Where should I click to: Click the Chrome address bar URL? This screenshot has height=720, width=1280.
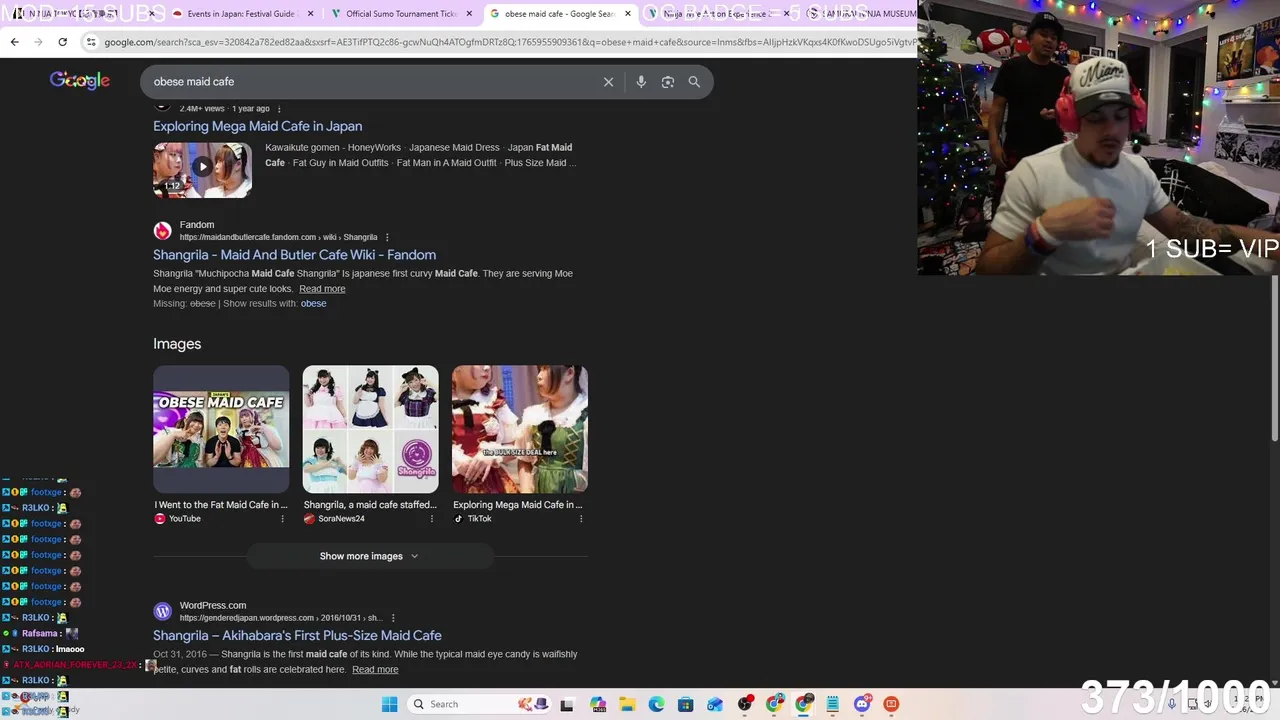pos(508,42)
